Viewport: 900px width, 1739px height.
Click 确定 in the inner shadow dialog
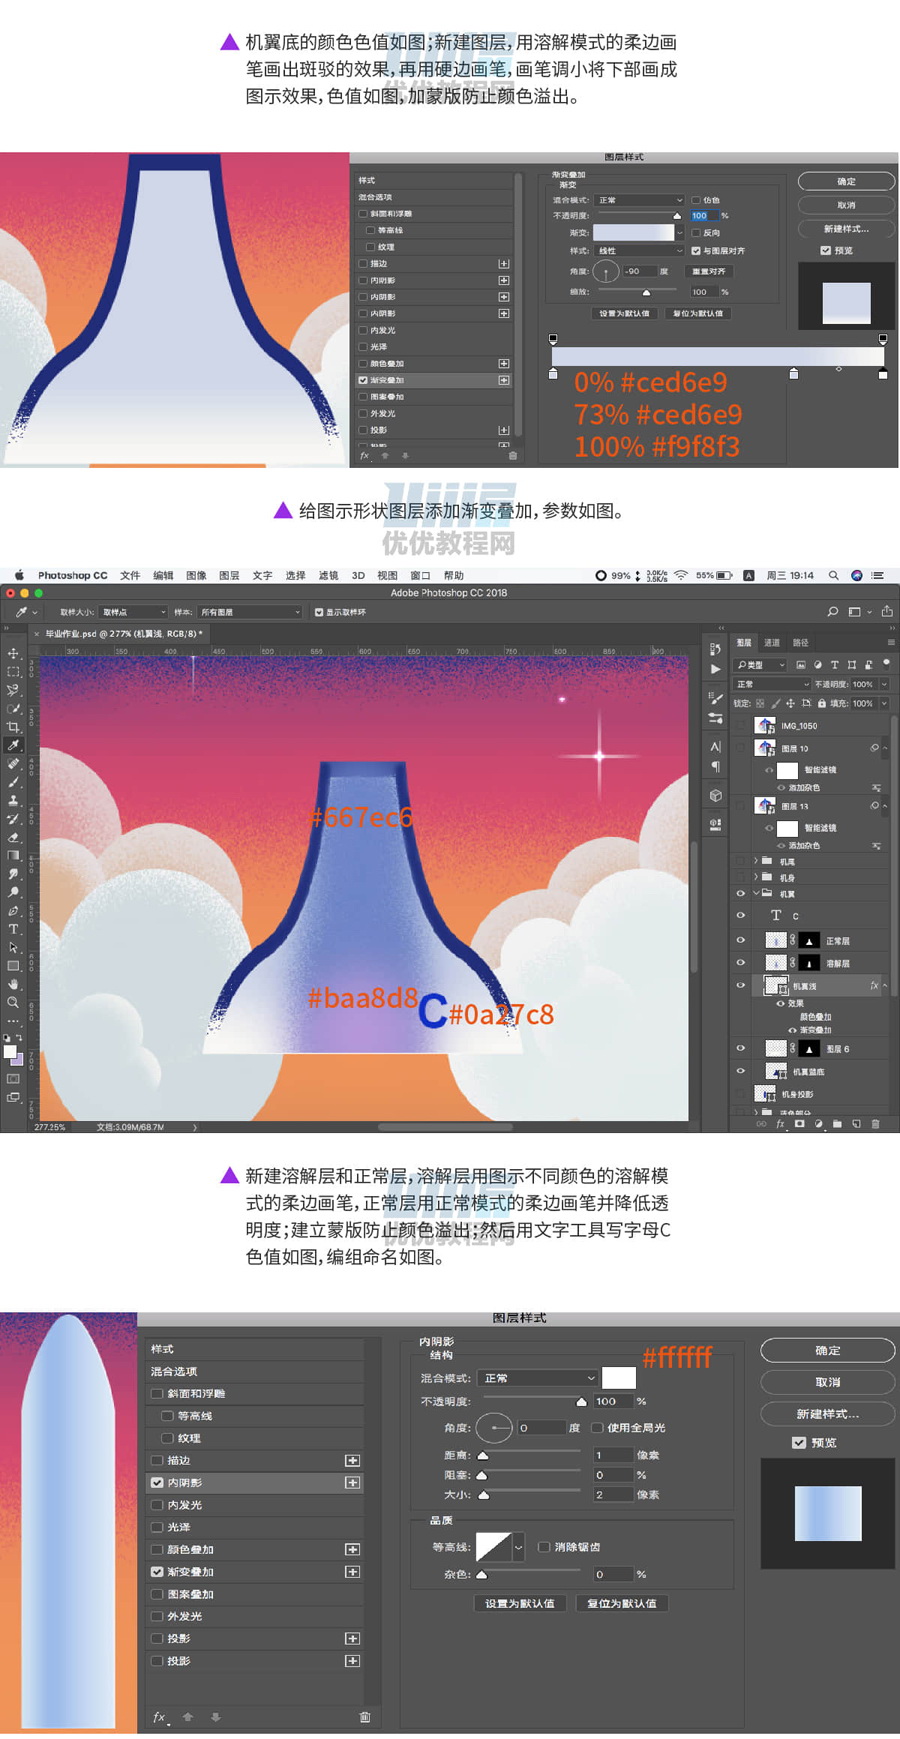click(x=828, y=1350)
